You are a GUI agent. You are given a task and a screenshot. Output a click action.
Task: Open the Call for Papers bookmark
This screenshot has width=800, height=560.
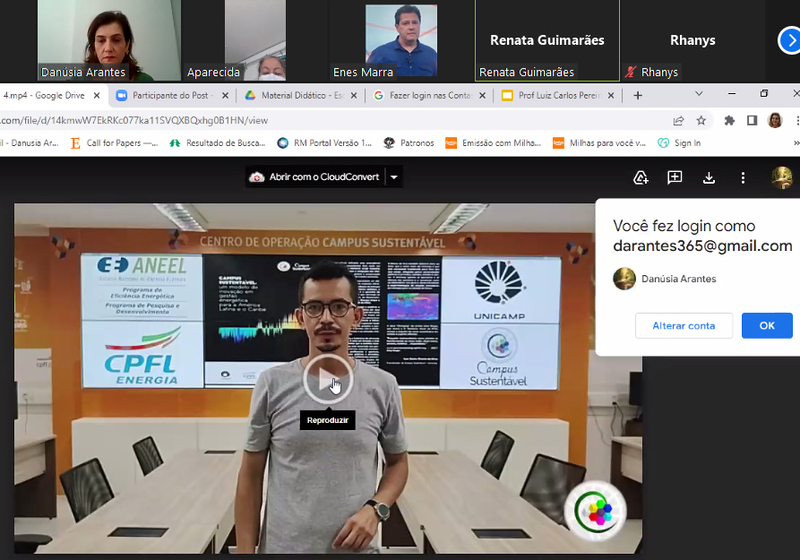click(x=114, y=143)
